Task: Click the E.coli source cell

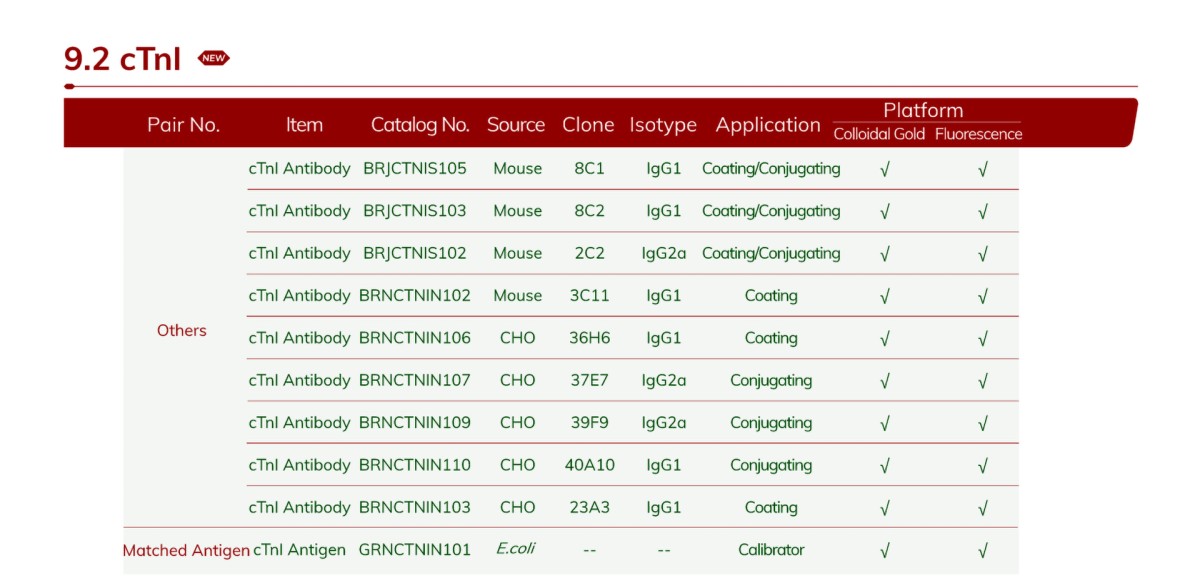Action: (516, 549)
